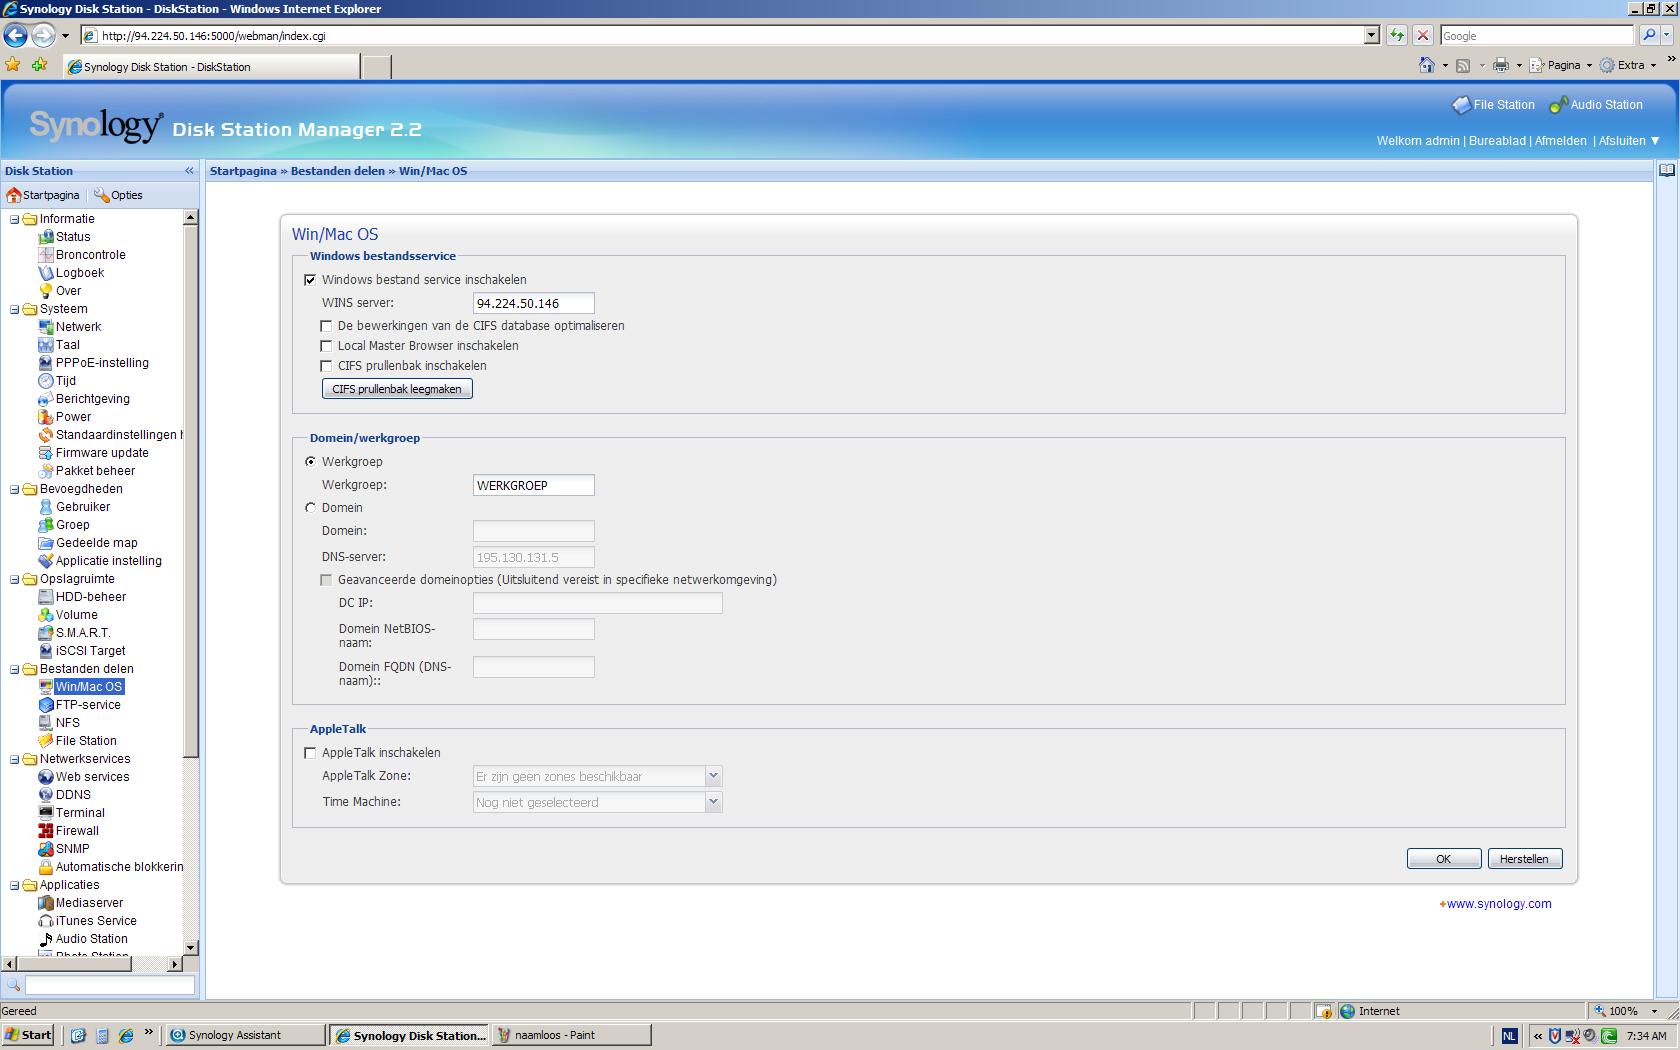
Task: Open IE Extra menu
Action: click(1628, 65)
